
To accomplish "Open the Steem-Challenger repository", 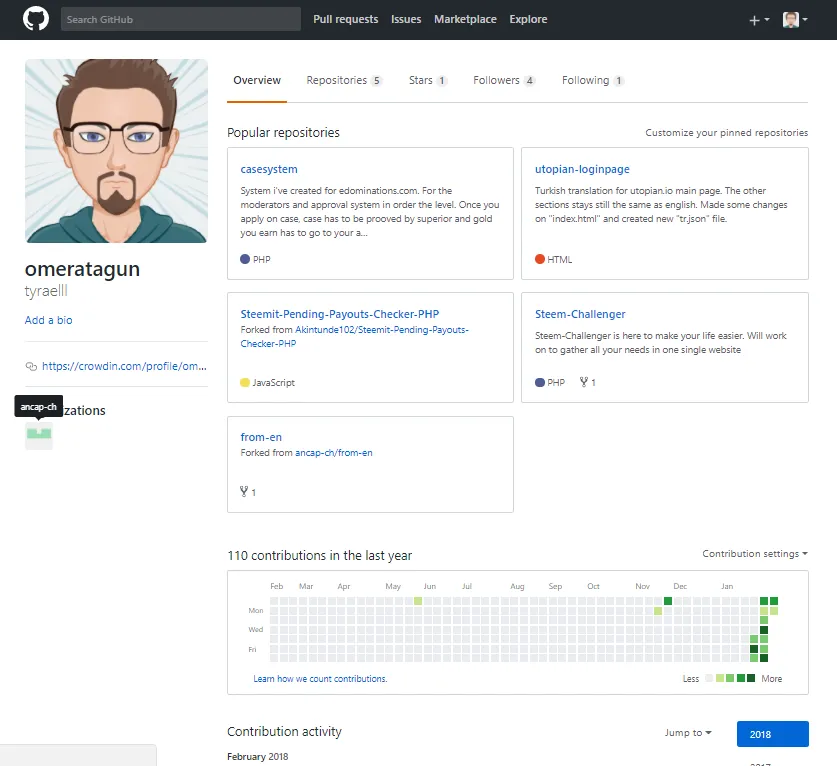I will [x=580, y=314].
